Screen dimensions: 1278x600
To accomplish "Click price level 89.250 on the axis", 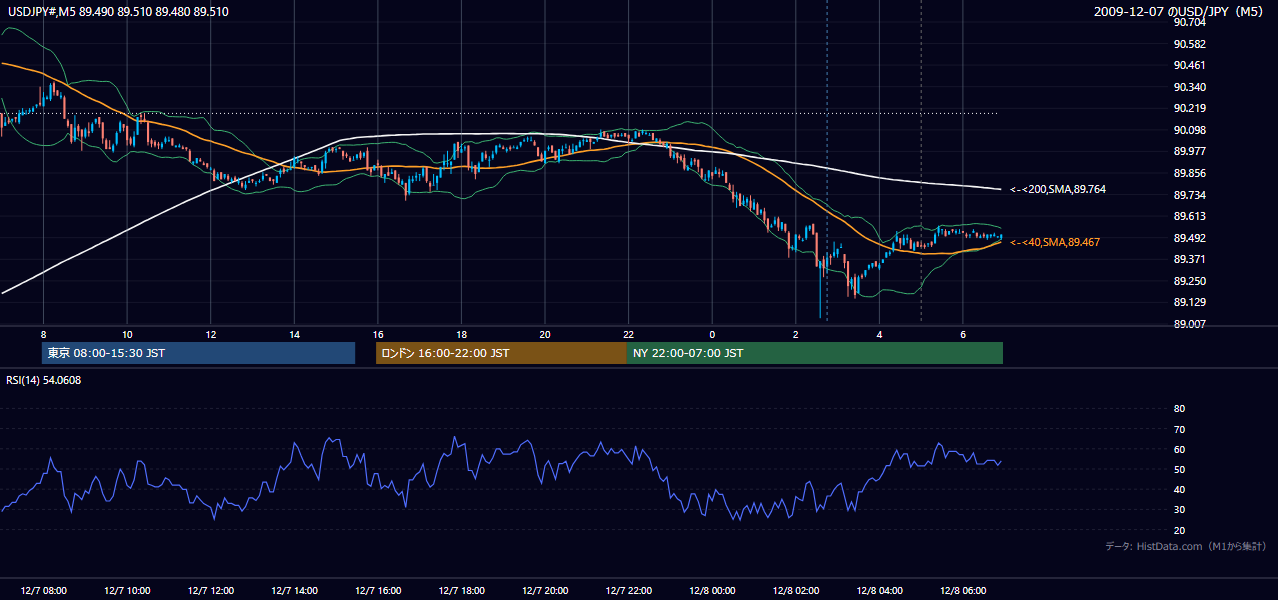I will [1189, 281].
